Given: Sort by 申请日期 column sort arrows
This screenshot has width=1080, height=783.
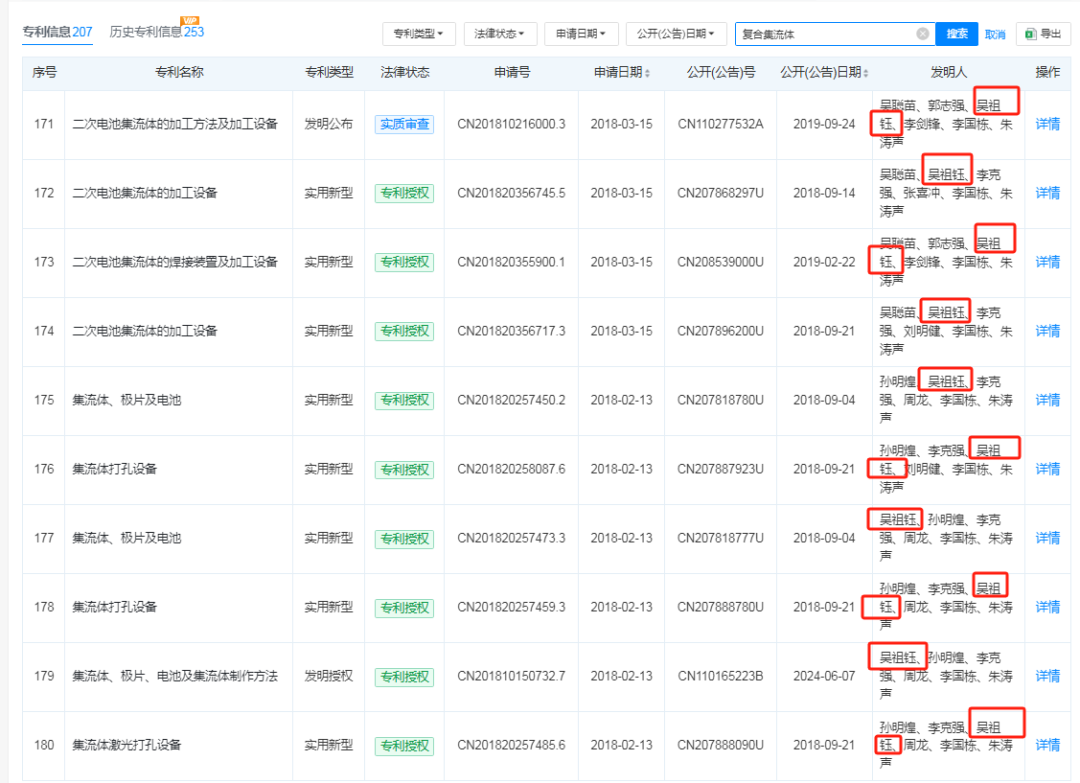Looking at the screenshot, I should (x=647, y=73).
